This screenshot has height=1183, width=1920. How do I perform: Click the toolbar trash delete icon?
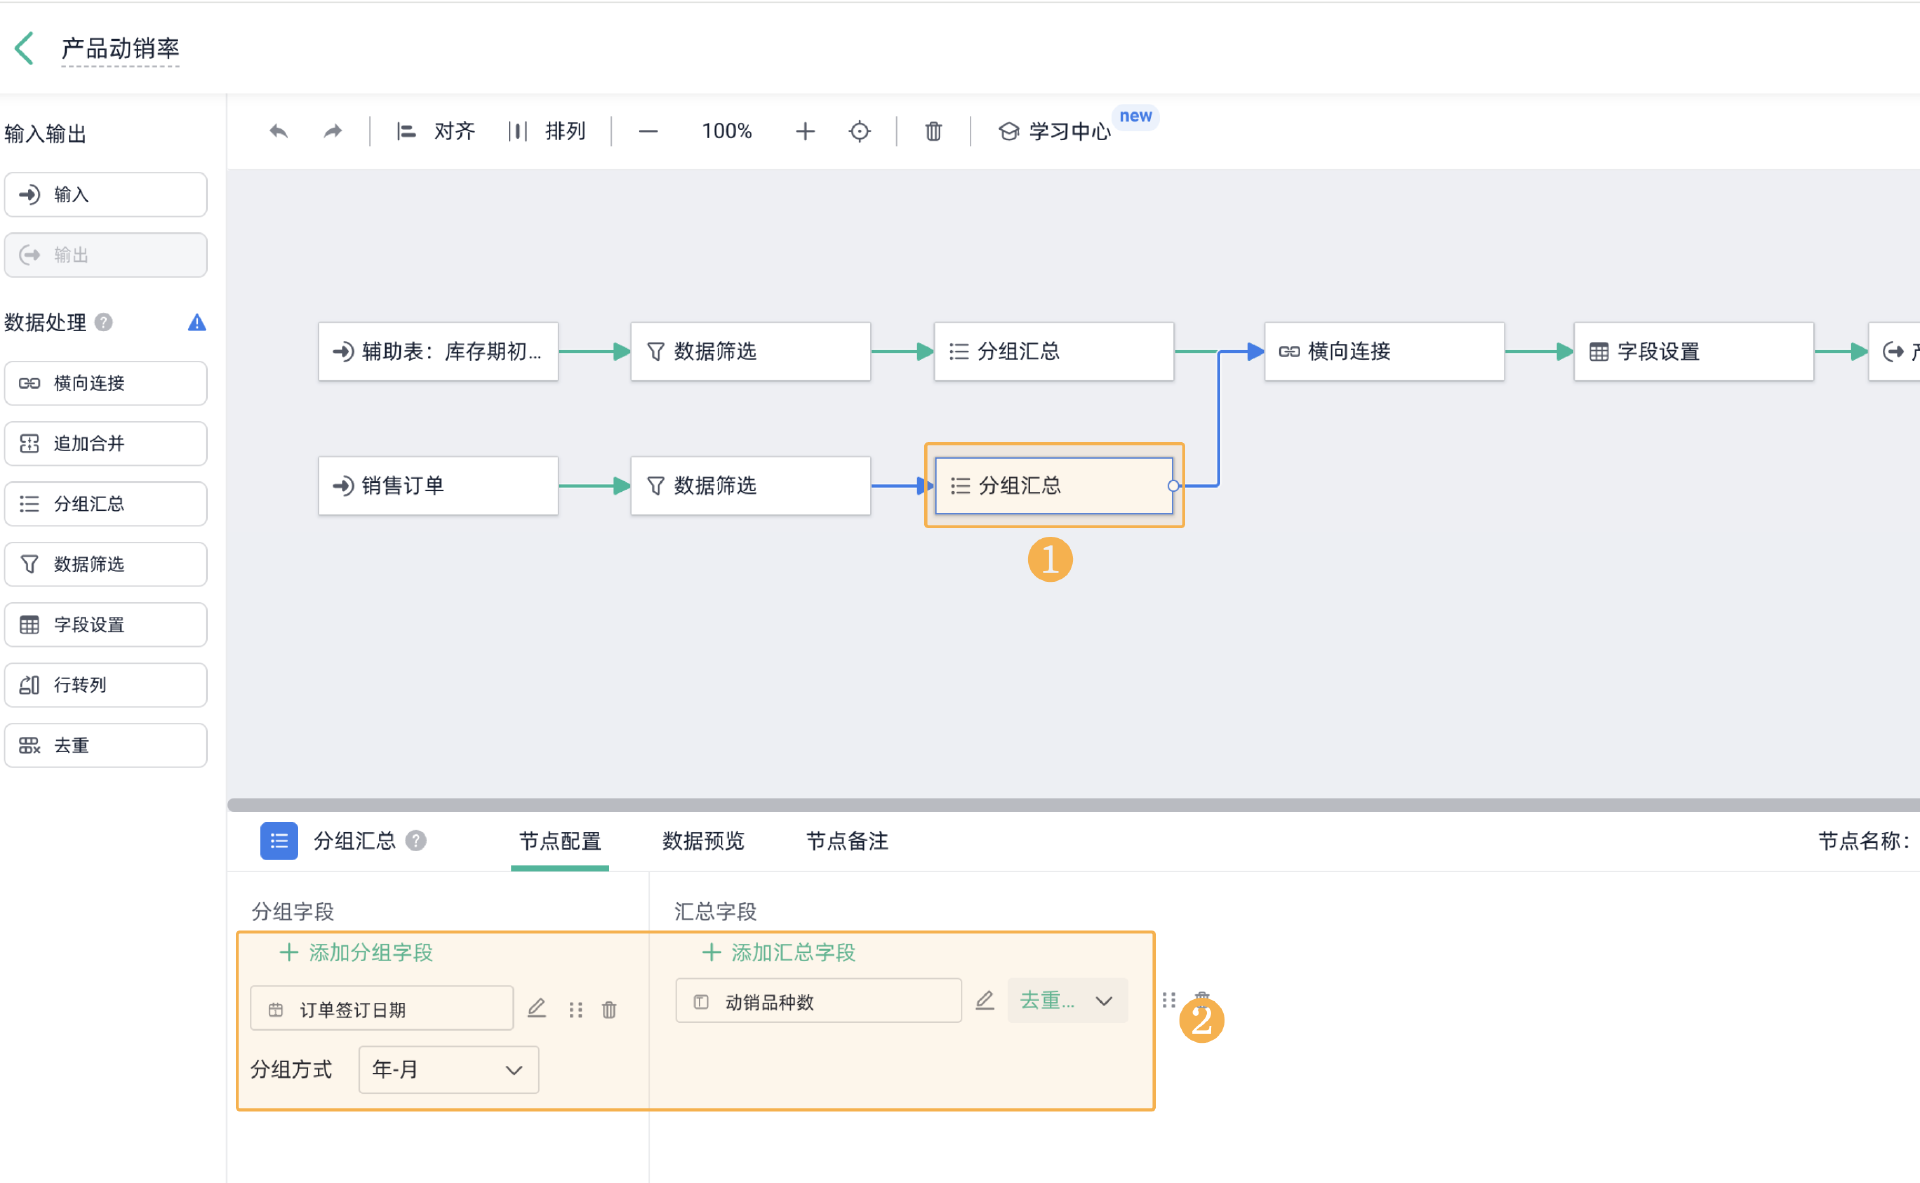(933, 131)
